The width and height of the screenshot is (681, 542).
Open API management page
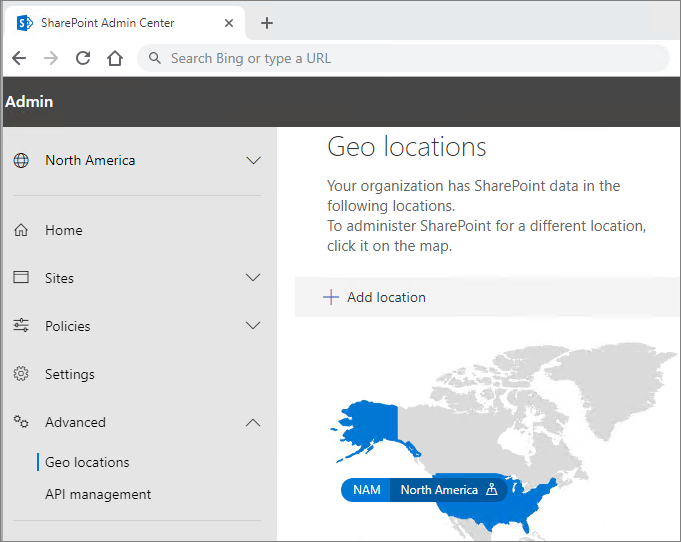point(98,494)
